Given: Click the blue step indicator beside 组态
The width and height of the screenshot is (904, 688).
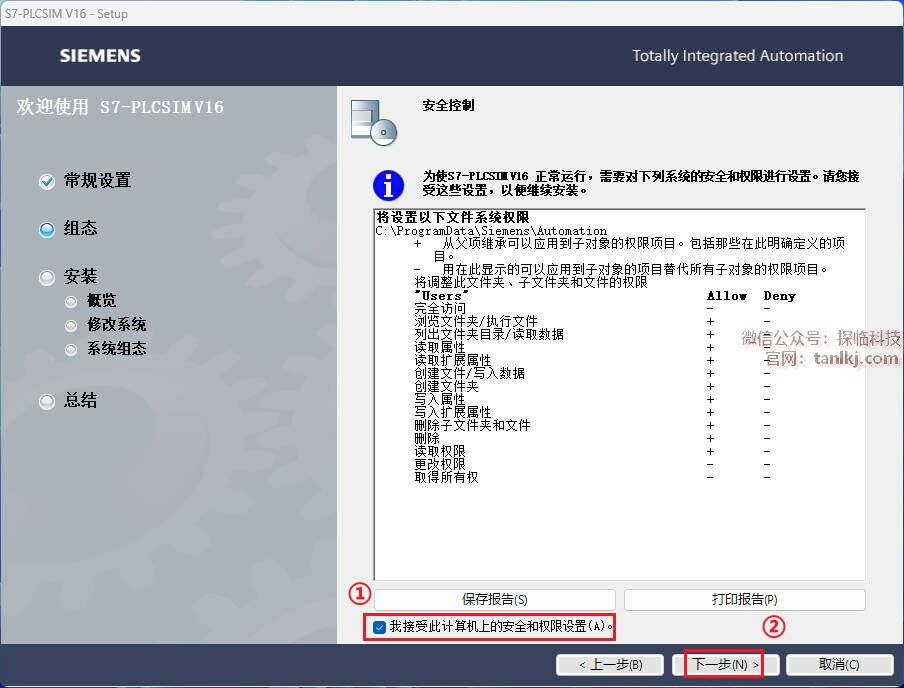Looking at the screenshot, I should coord(47,230).
